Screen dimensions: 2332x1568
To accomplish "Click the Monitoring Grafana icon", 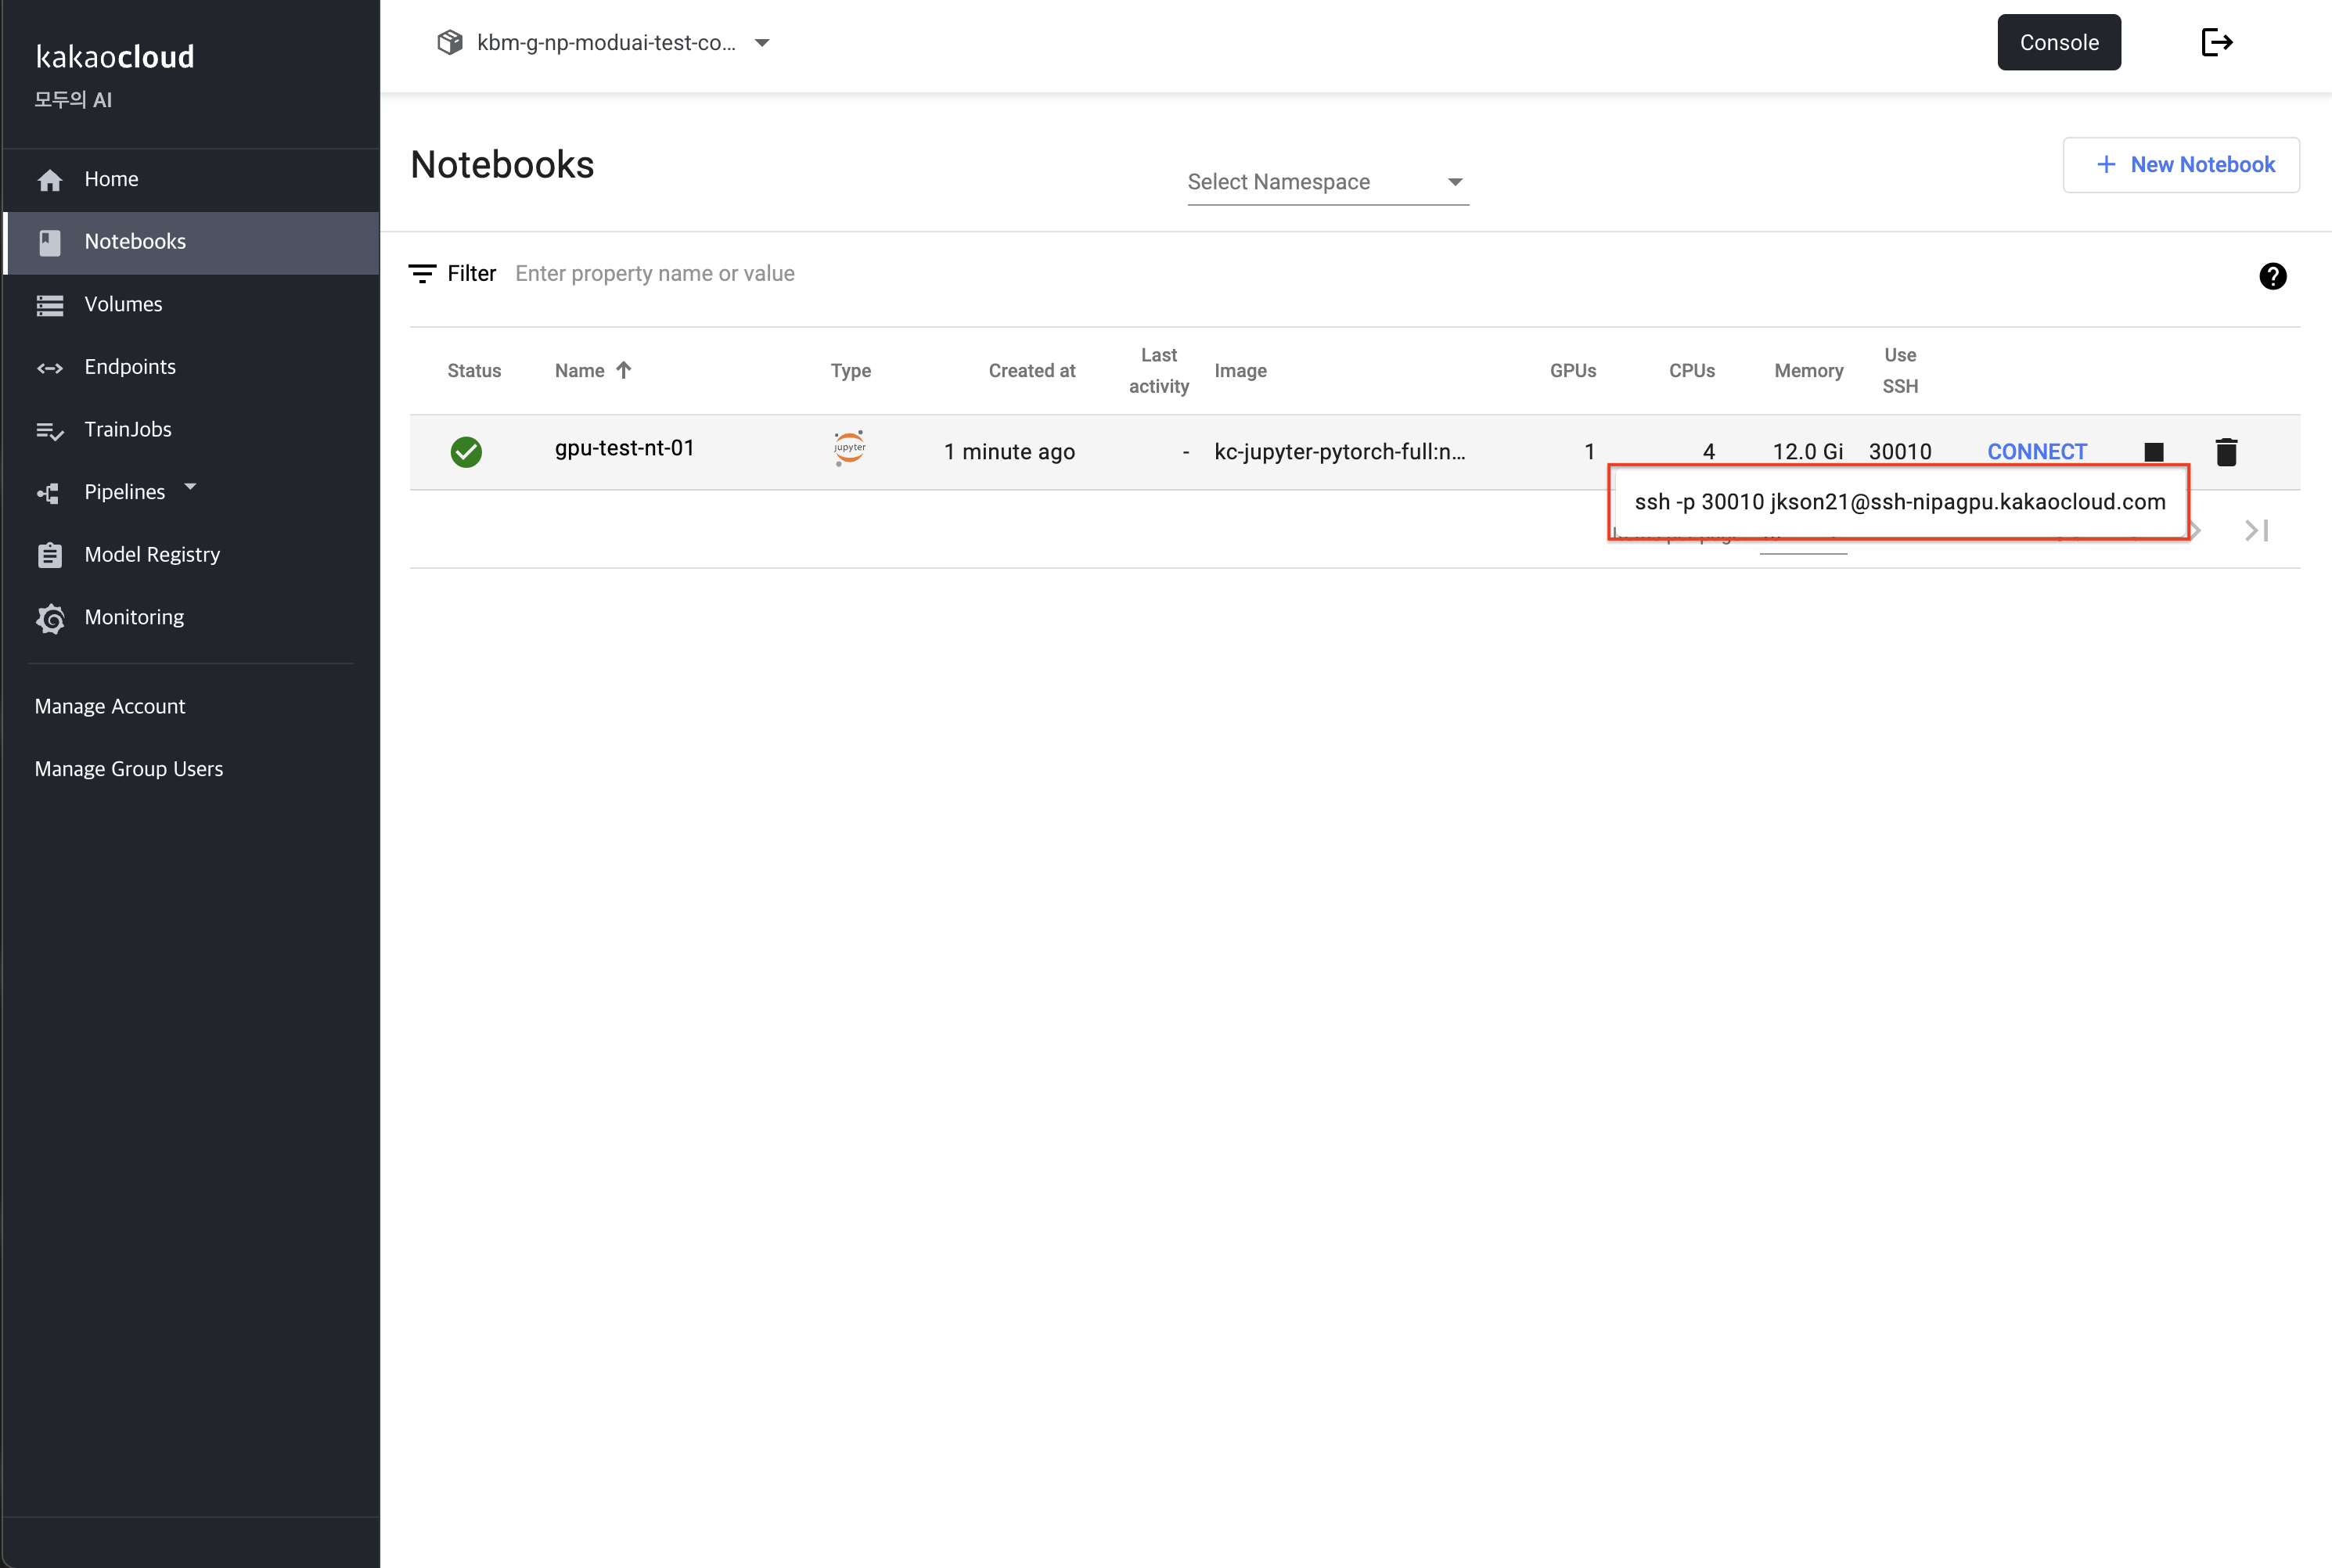I will 50,619.
